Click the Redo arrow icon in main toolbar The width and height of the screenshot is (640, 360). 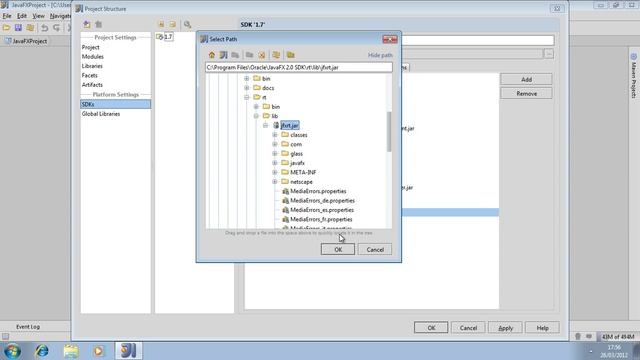[x=57, y=28]
